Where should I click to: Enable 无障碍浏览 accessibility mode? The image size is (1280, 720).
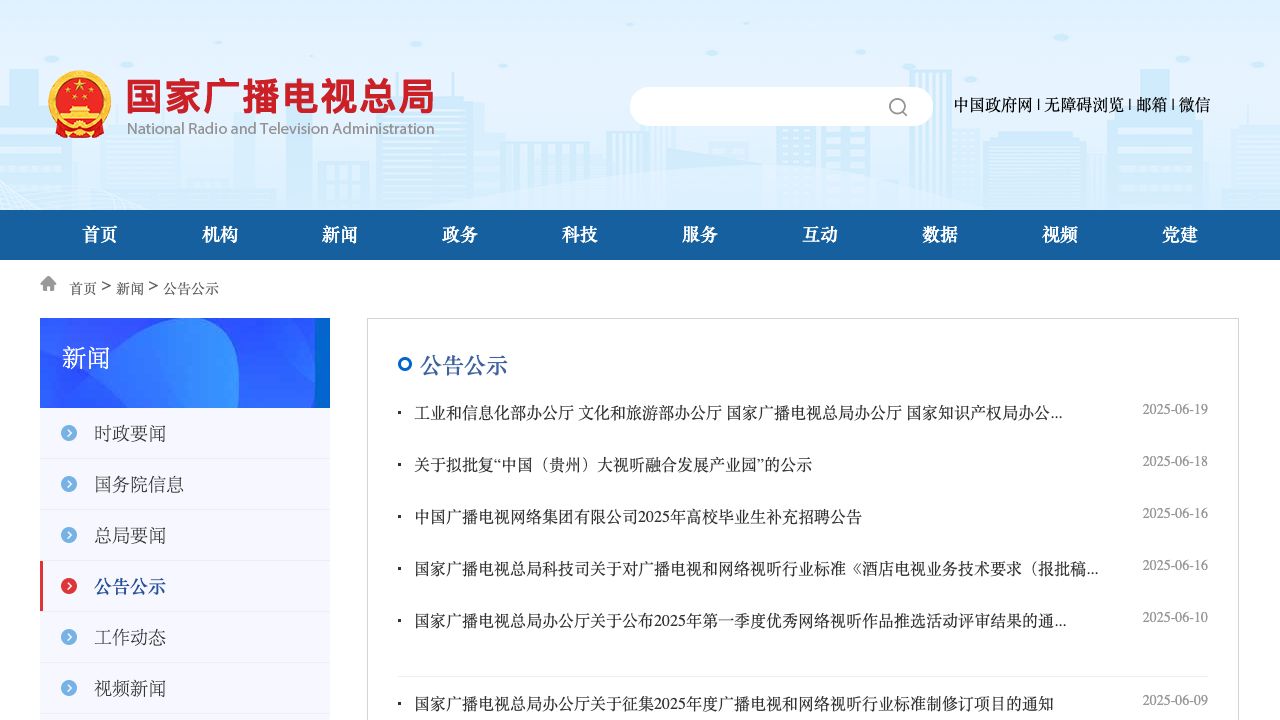coord(1084,105)
